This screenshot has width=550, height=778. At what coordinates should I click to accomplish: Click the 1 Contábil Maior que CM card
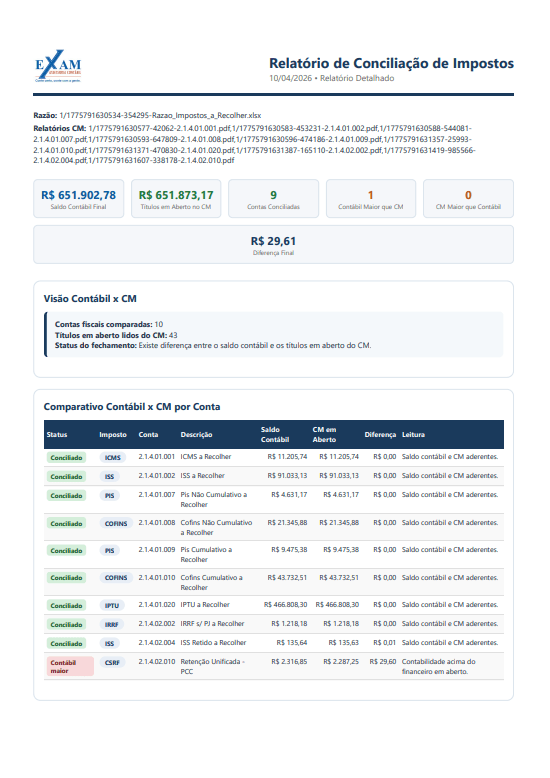(371, 198)
